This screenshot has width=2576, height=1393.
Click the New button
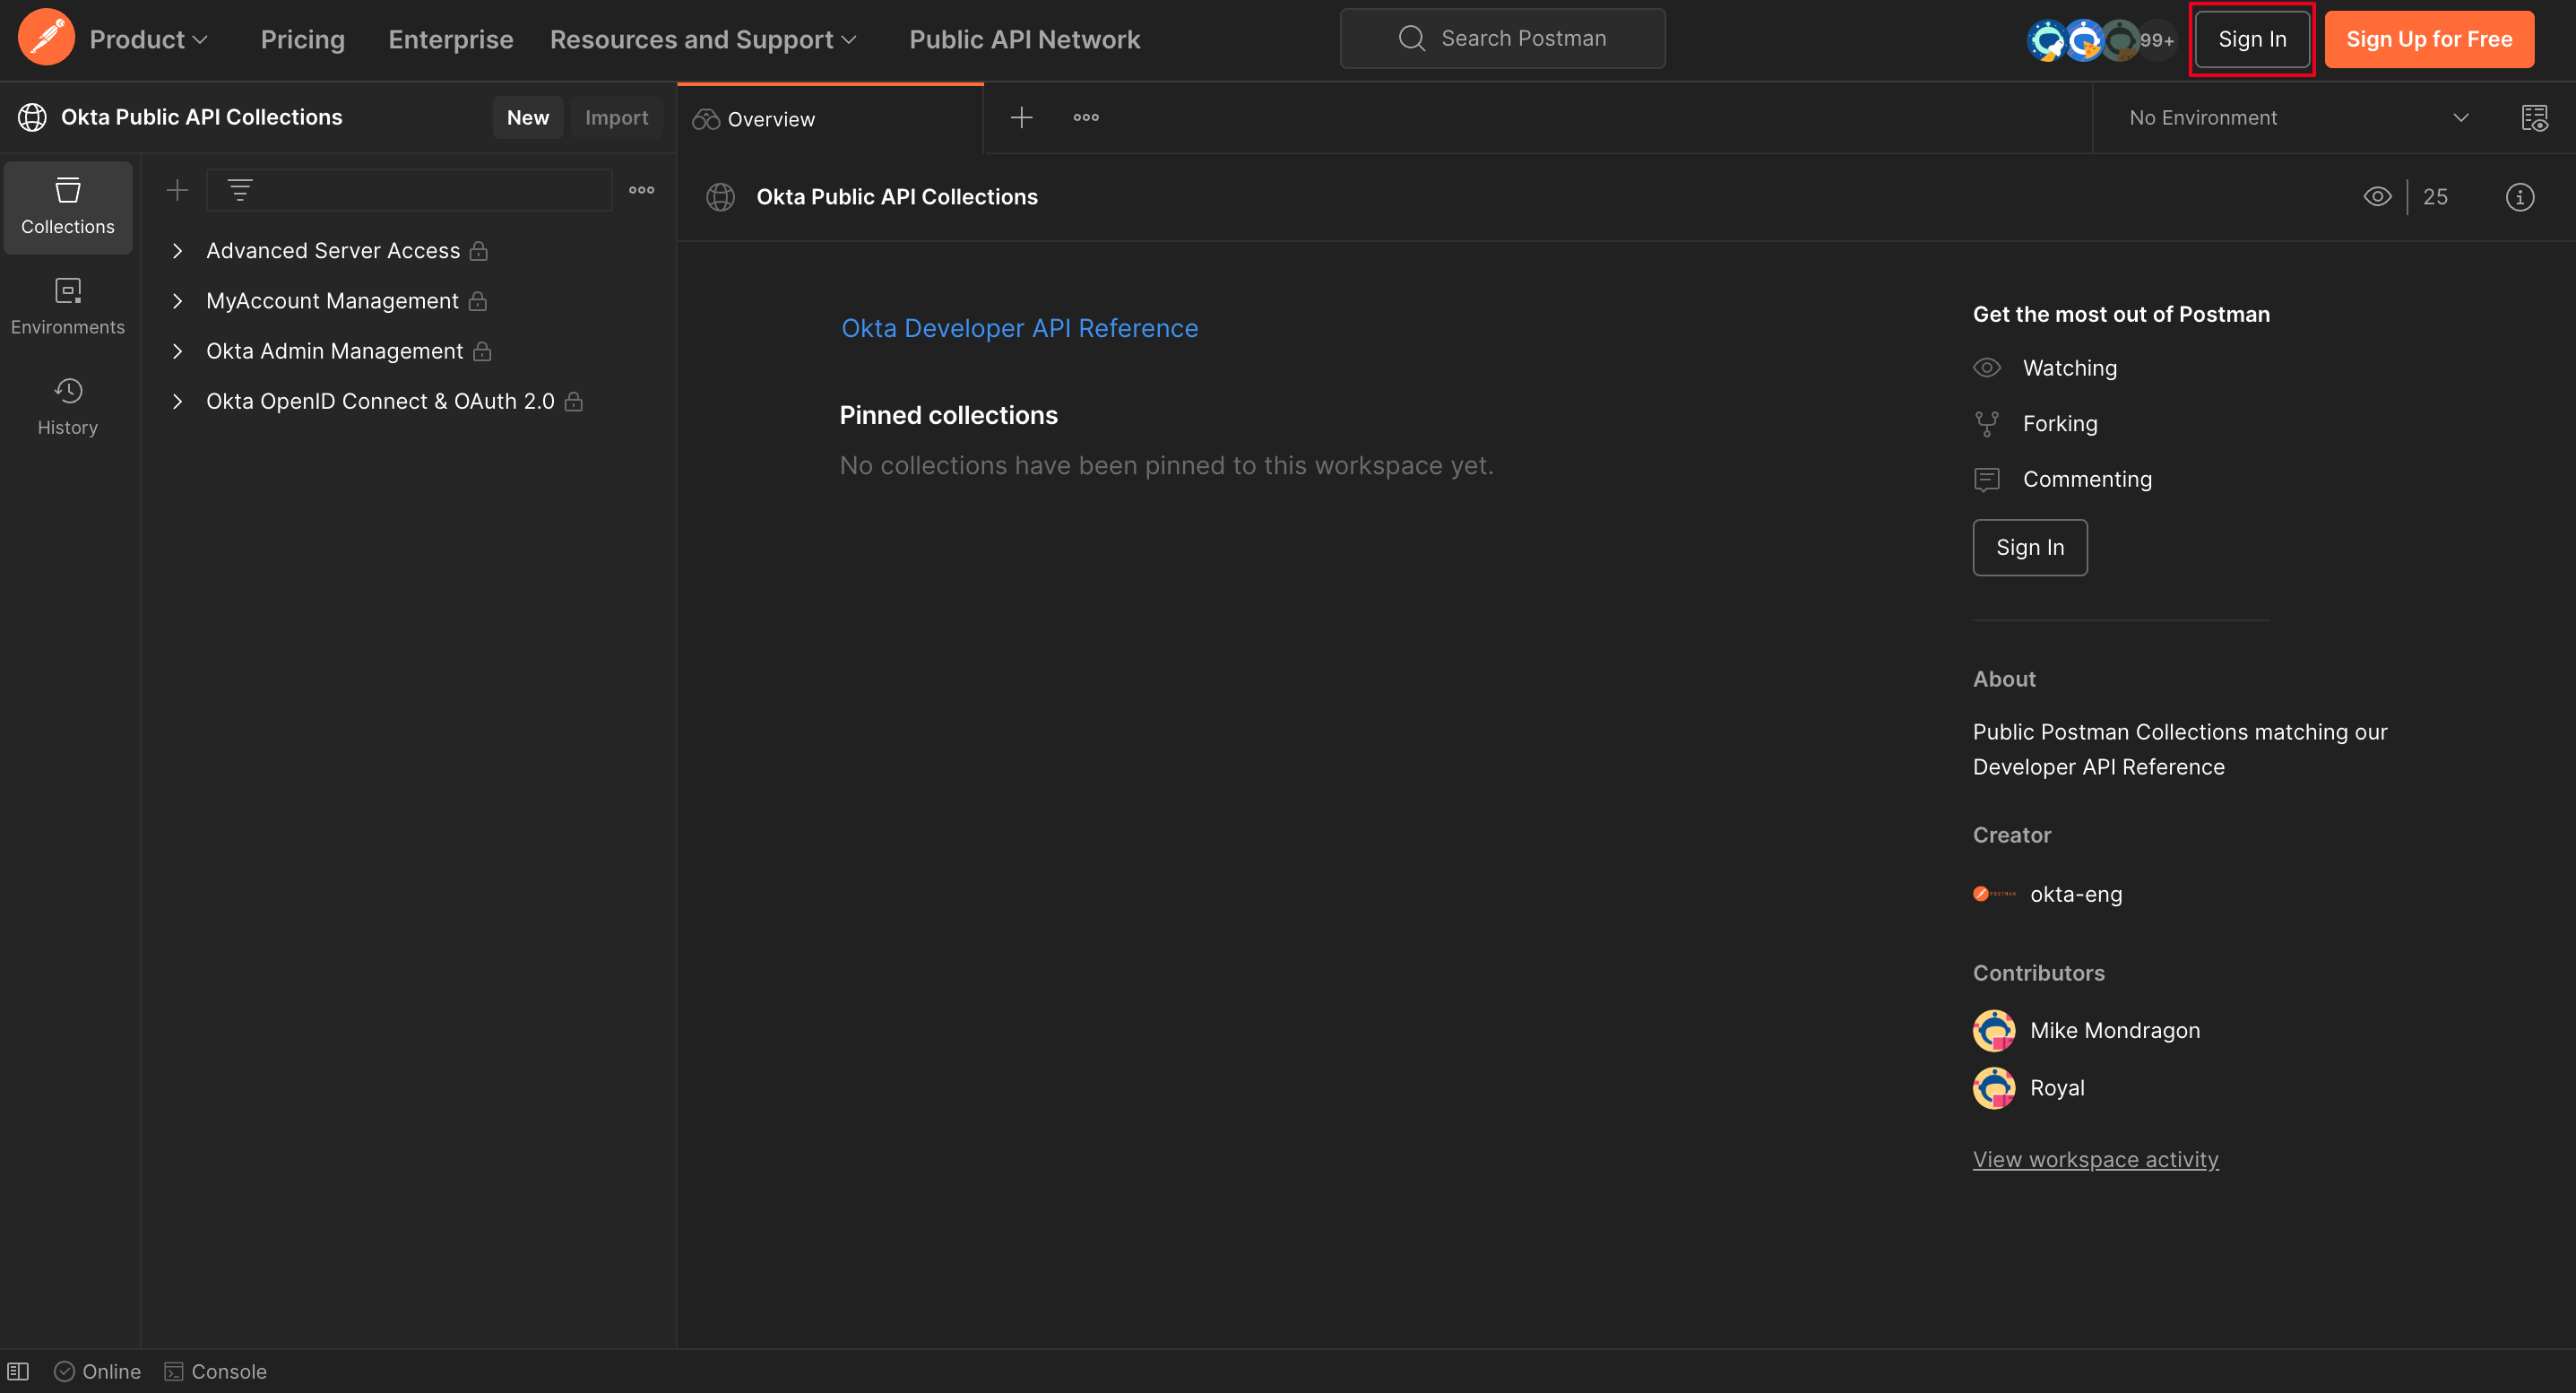pos(528,117)
